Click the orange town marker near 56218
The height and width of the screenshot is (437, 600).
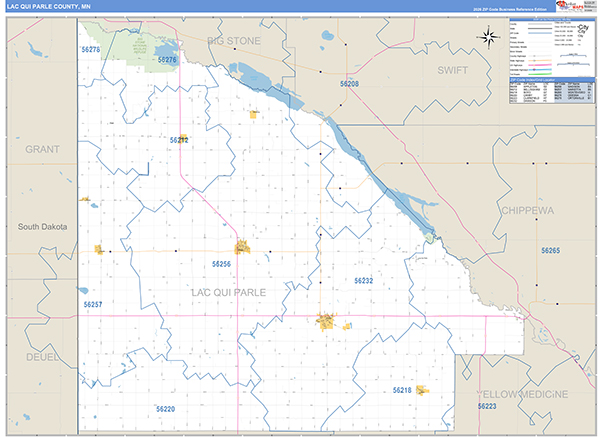422,390
